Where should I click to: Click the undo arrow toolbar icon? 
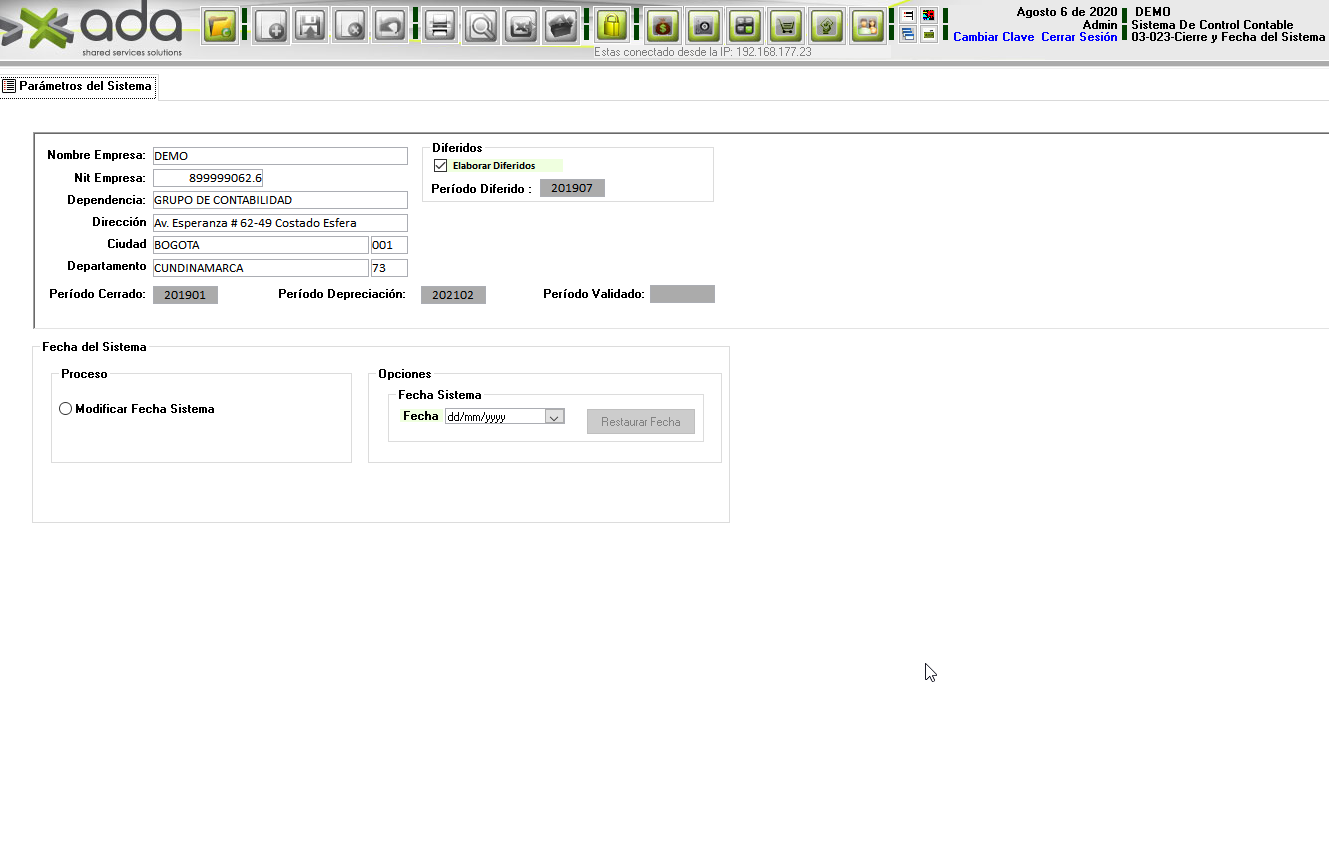point(390,26)
